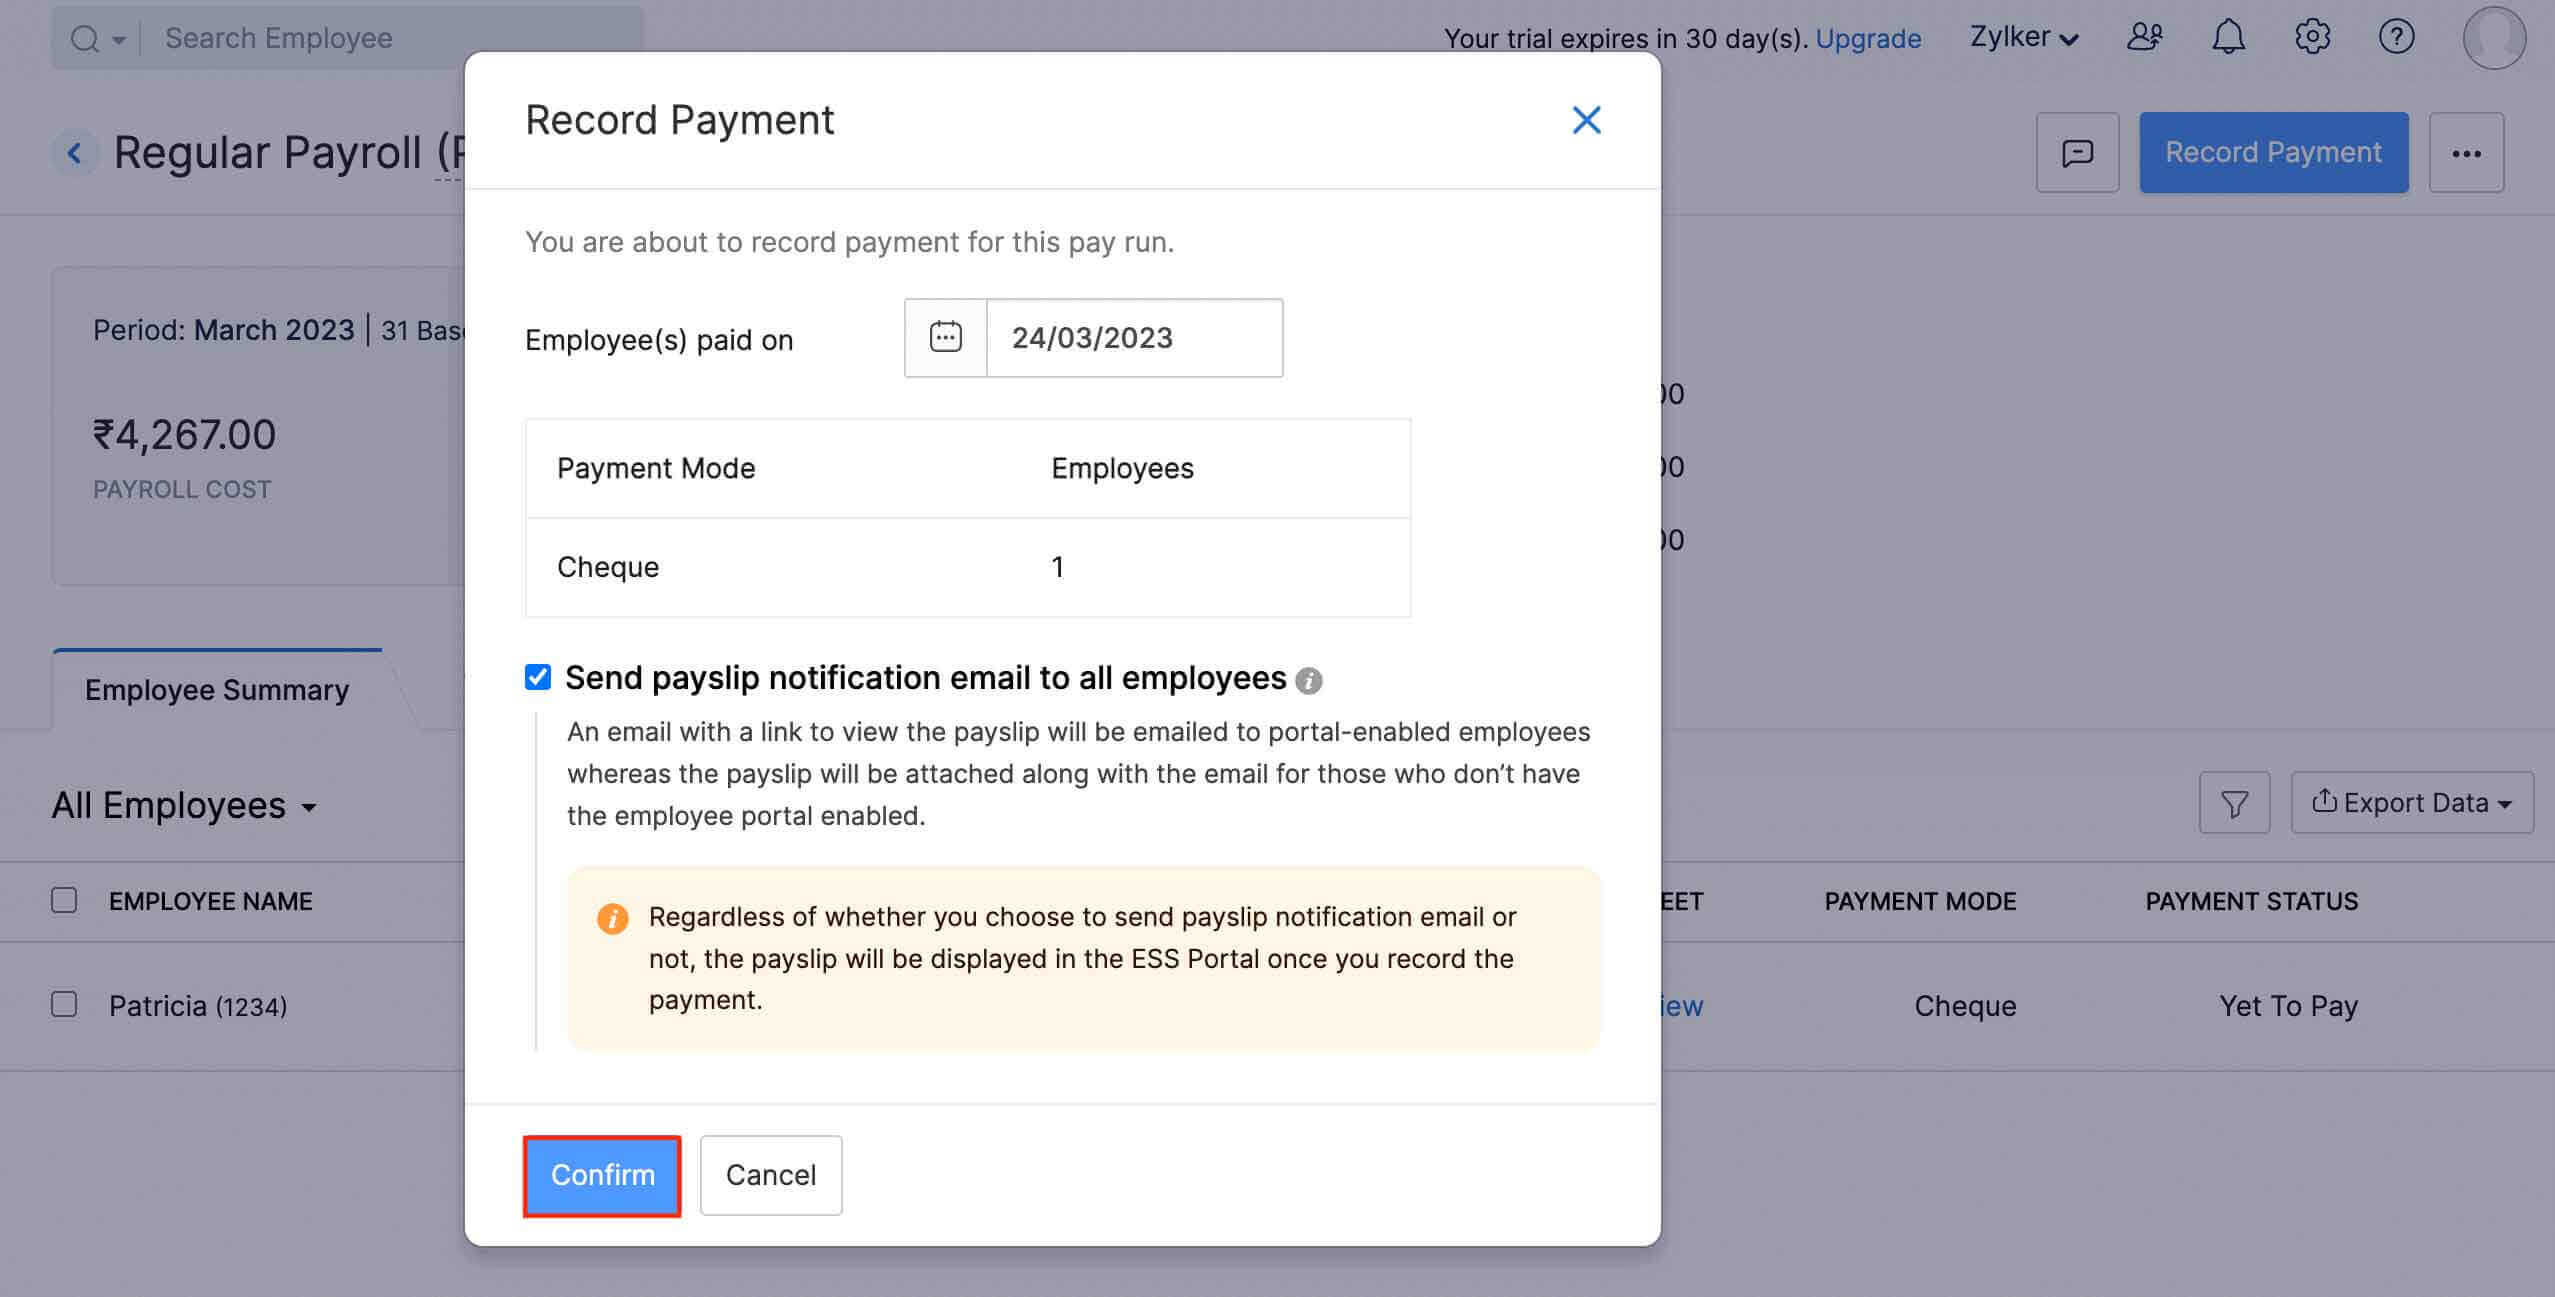The width and height of the screenshot is (2555, 1297).
Task: Open the Export Data dropdown
Action: (2411, 802)
